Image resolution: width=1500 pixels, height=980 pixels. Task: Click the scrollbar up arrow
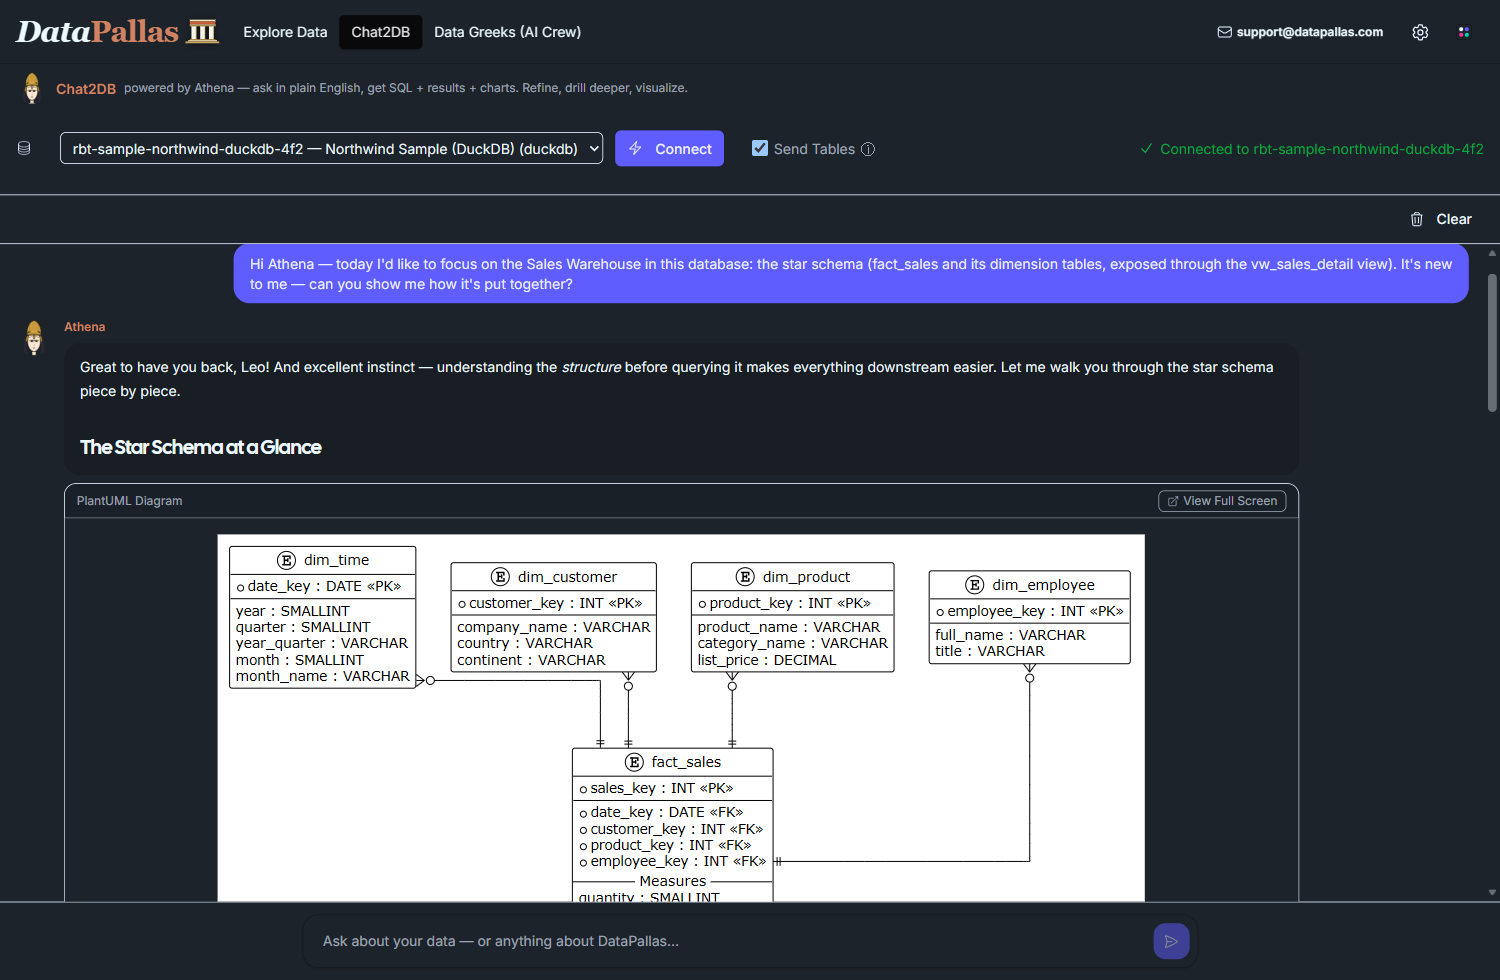(x=1492, y=253)
